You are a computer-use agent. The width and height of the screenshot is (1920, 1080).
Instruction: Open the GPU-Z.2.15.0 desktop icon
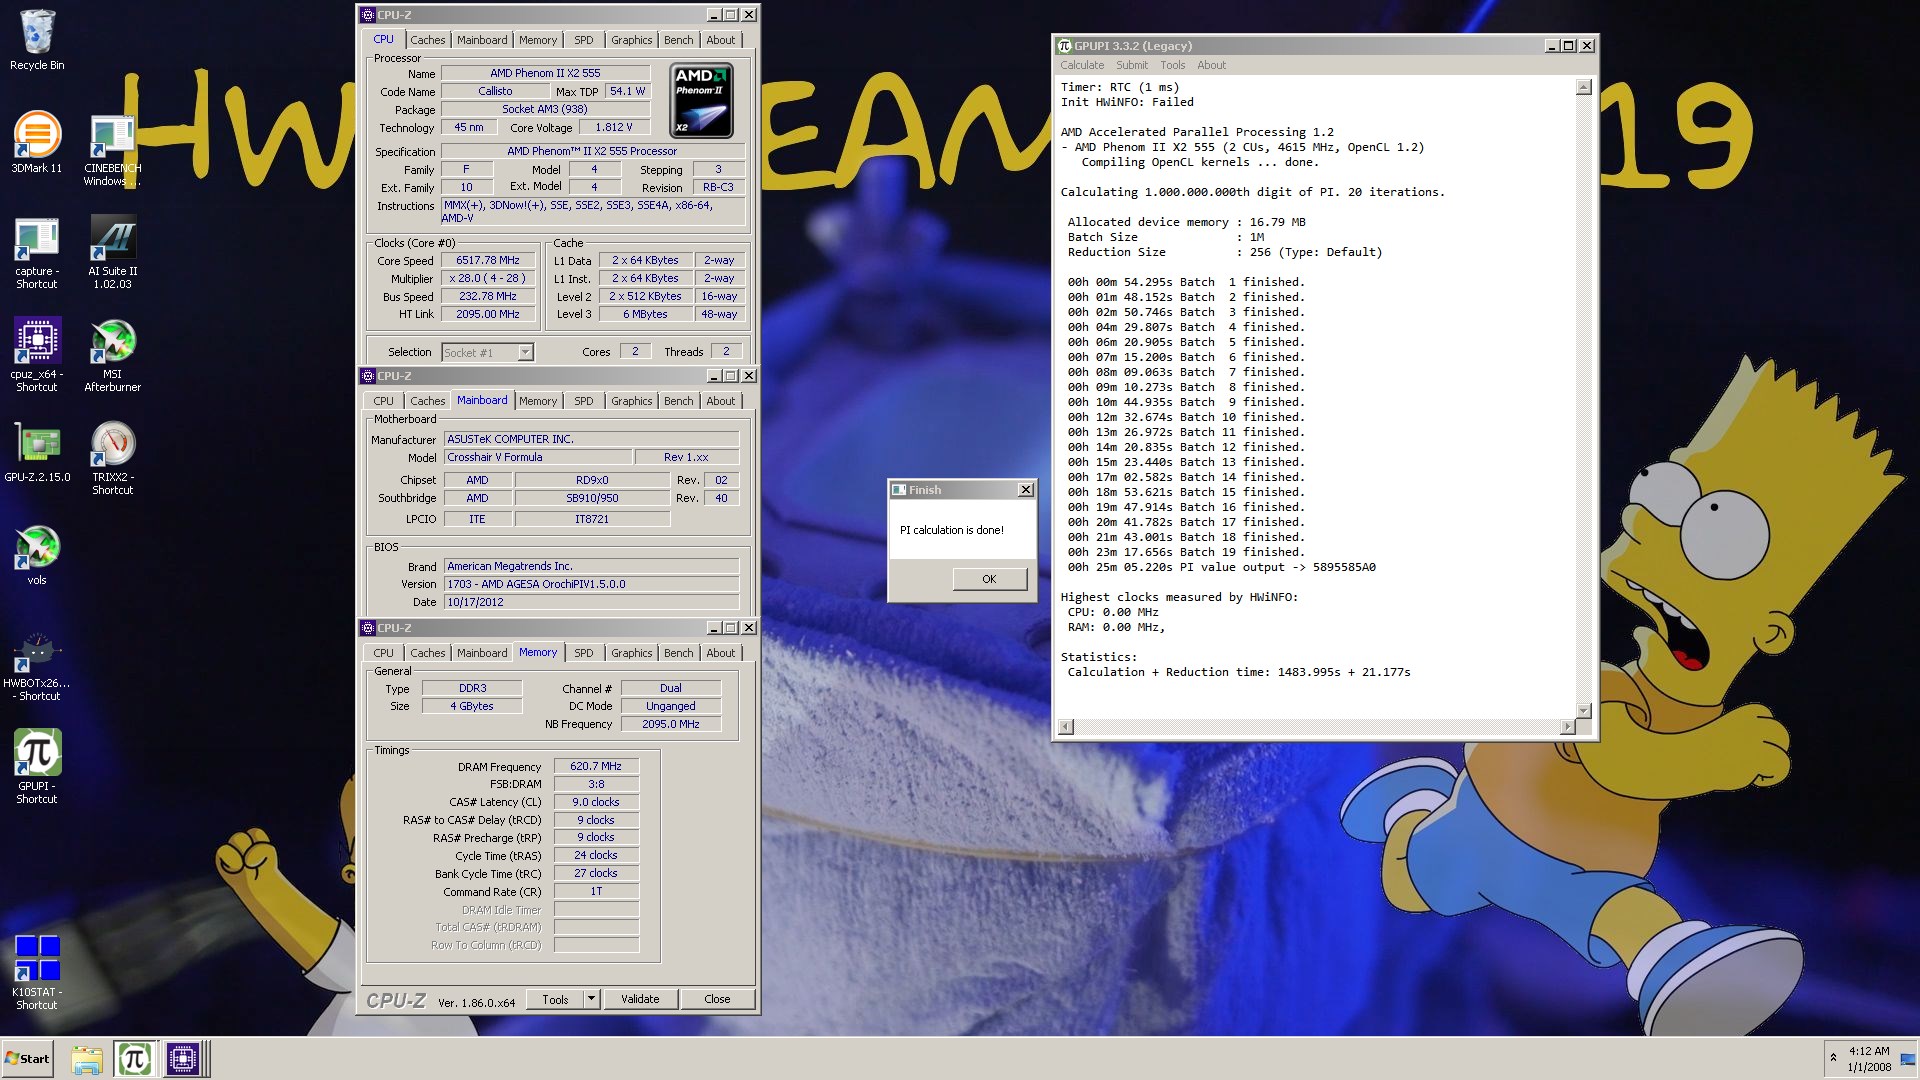click(x=37, y=453)
